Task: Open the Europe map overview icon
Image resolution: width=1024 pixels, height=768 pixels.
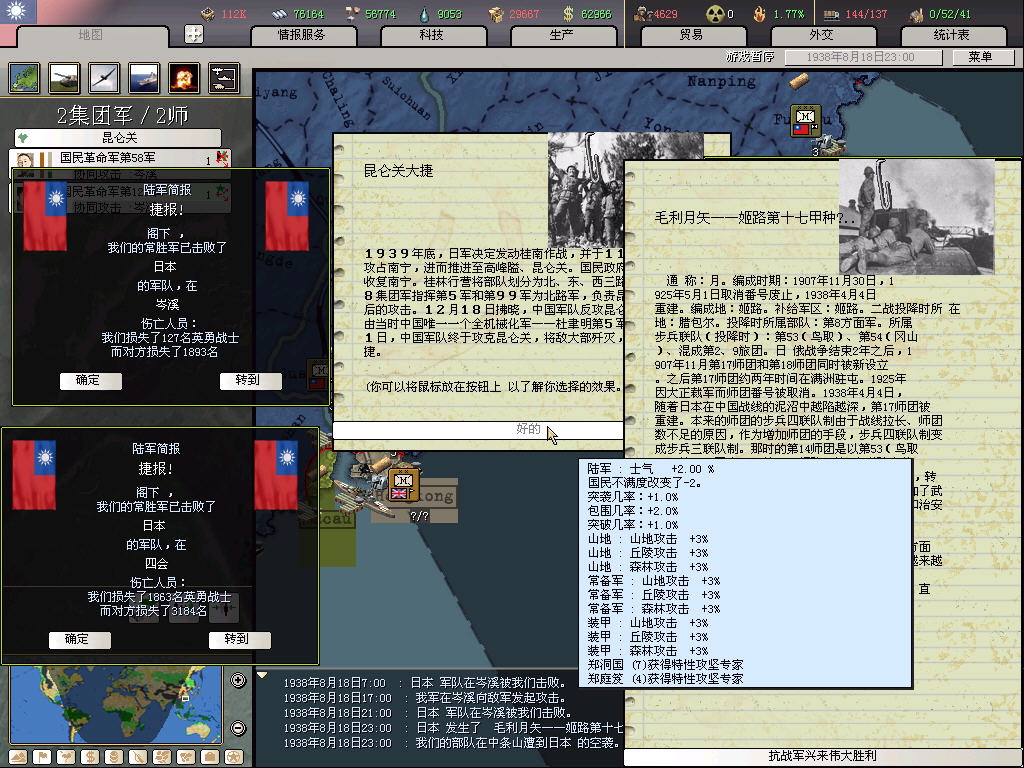Action: (x=24, y=78)
